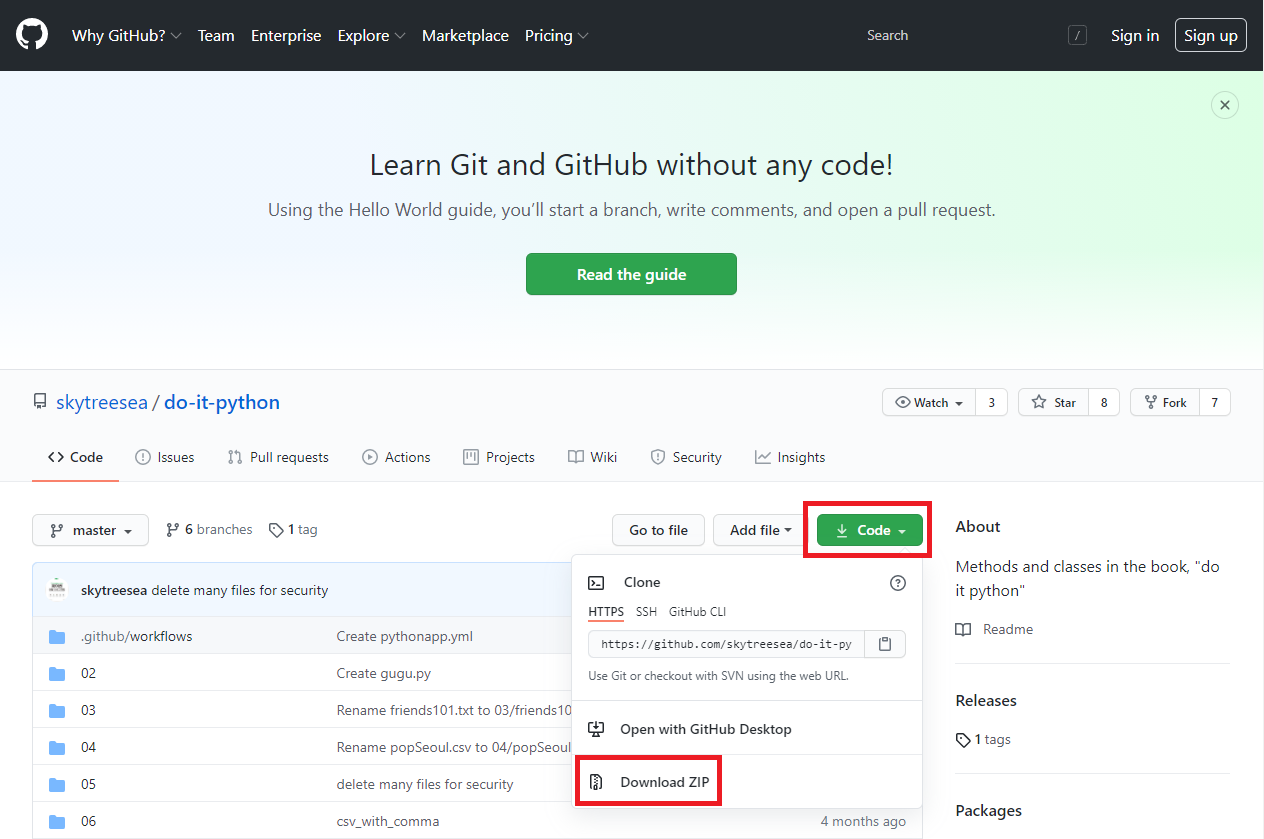Expand the Pricing menu
Screen dimensions: 1264x839
[557, 35]
